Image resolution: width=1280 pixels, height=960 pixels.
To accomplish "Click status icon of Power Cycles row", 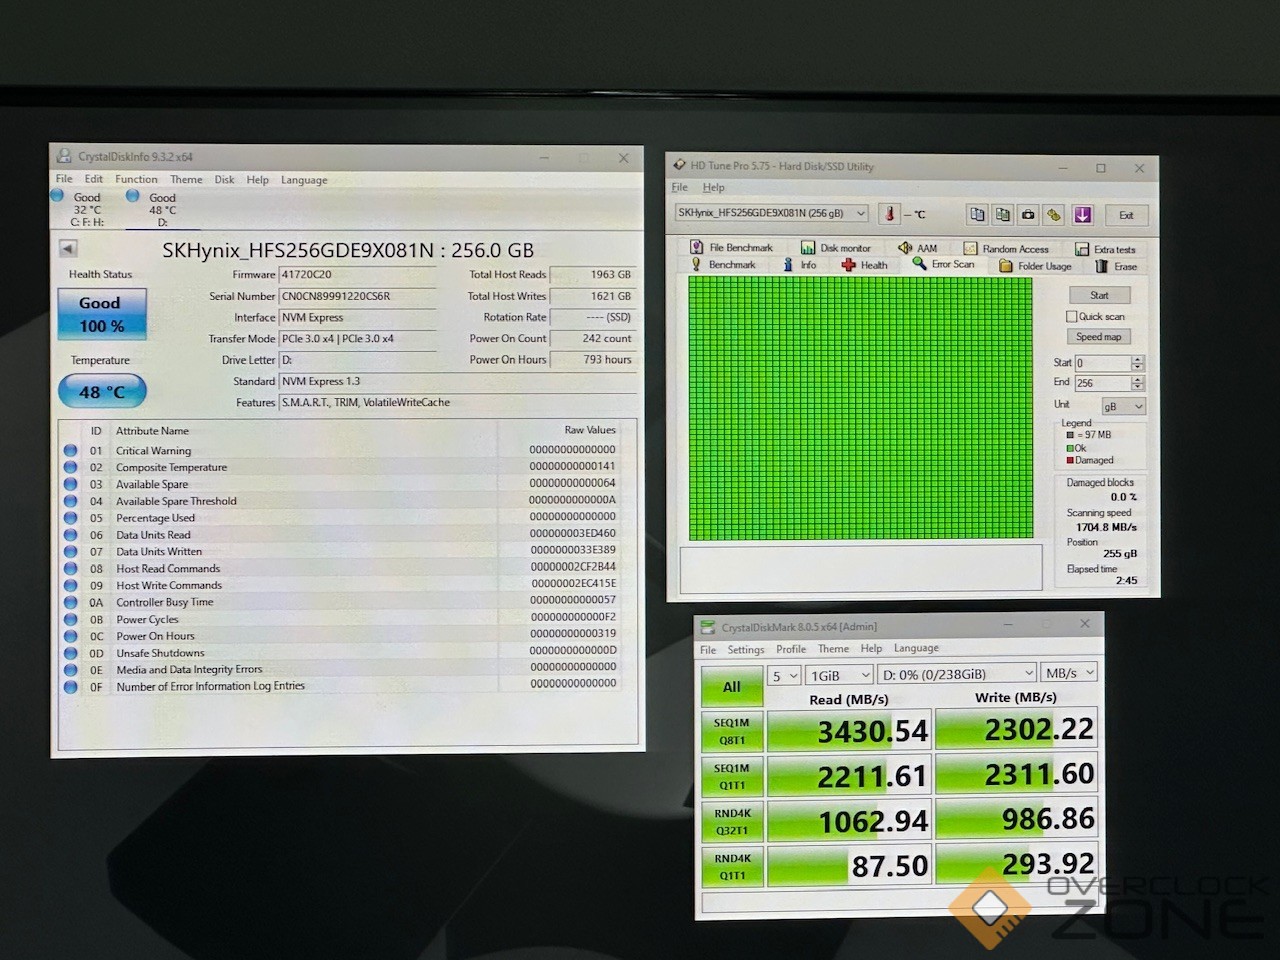I will [x=70, y=619].
